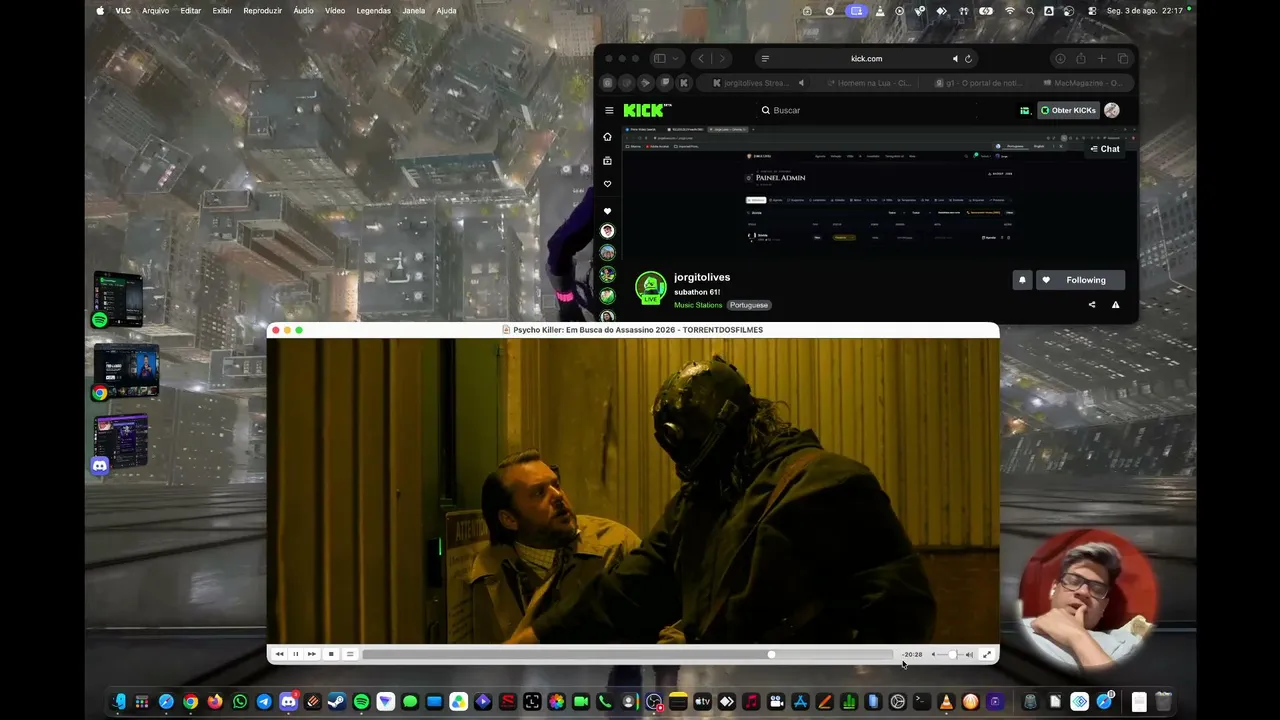Show the VLC playlist
This screenshot has height=720, width=1280.
(349, 654)
